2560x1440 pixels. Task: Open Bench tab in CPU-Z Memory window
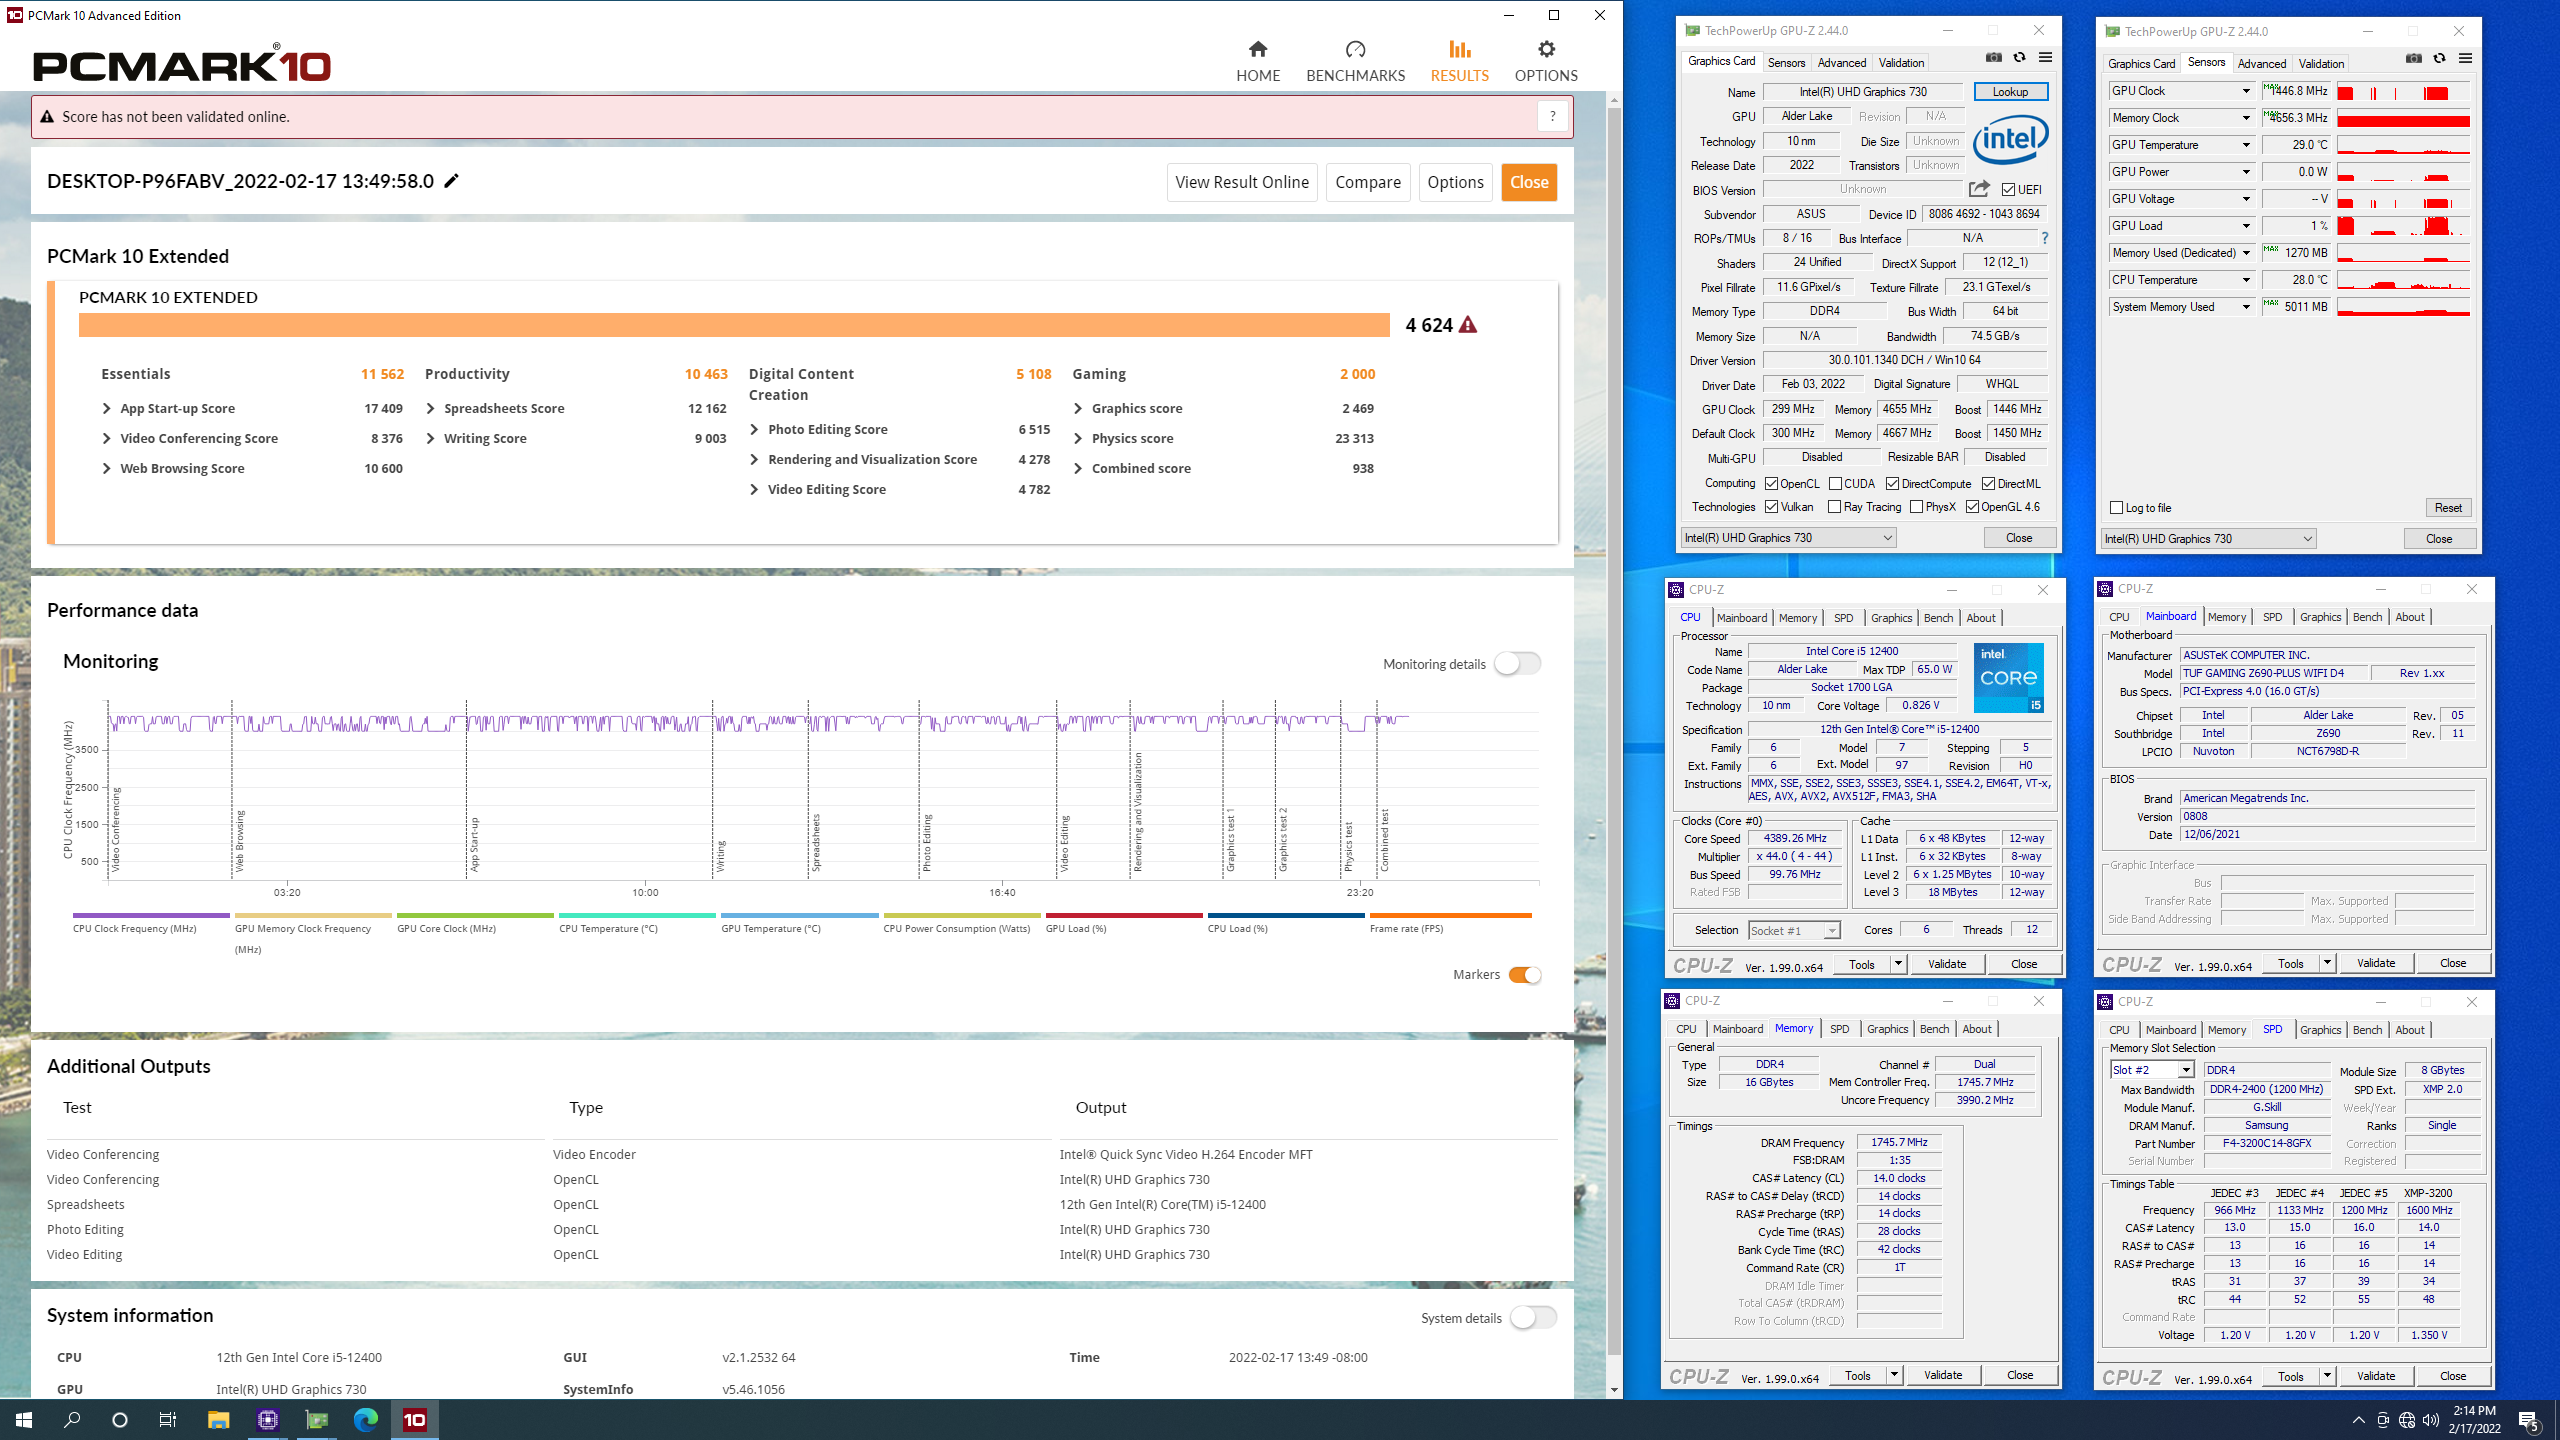pyautogui.click(x=1934, y=1029)
